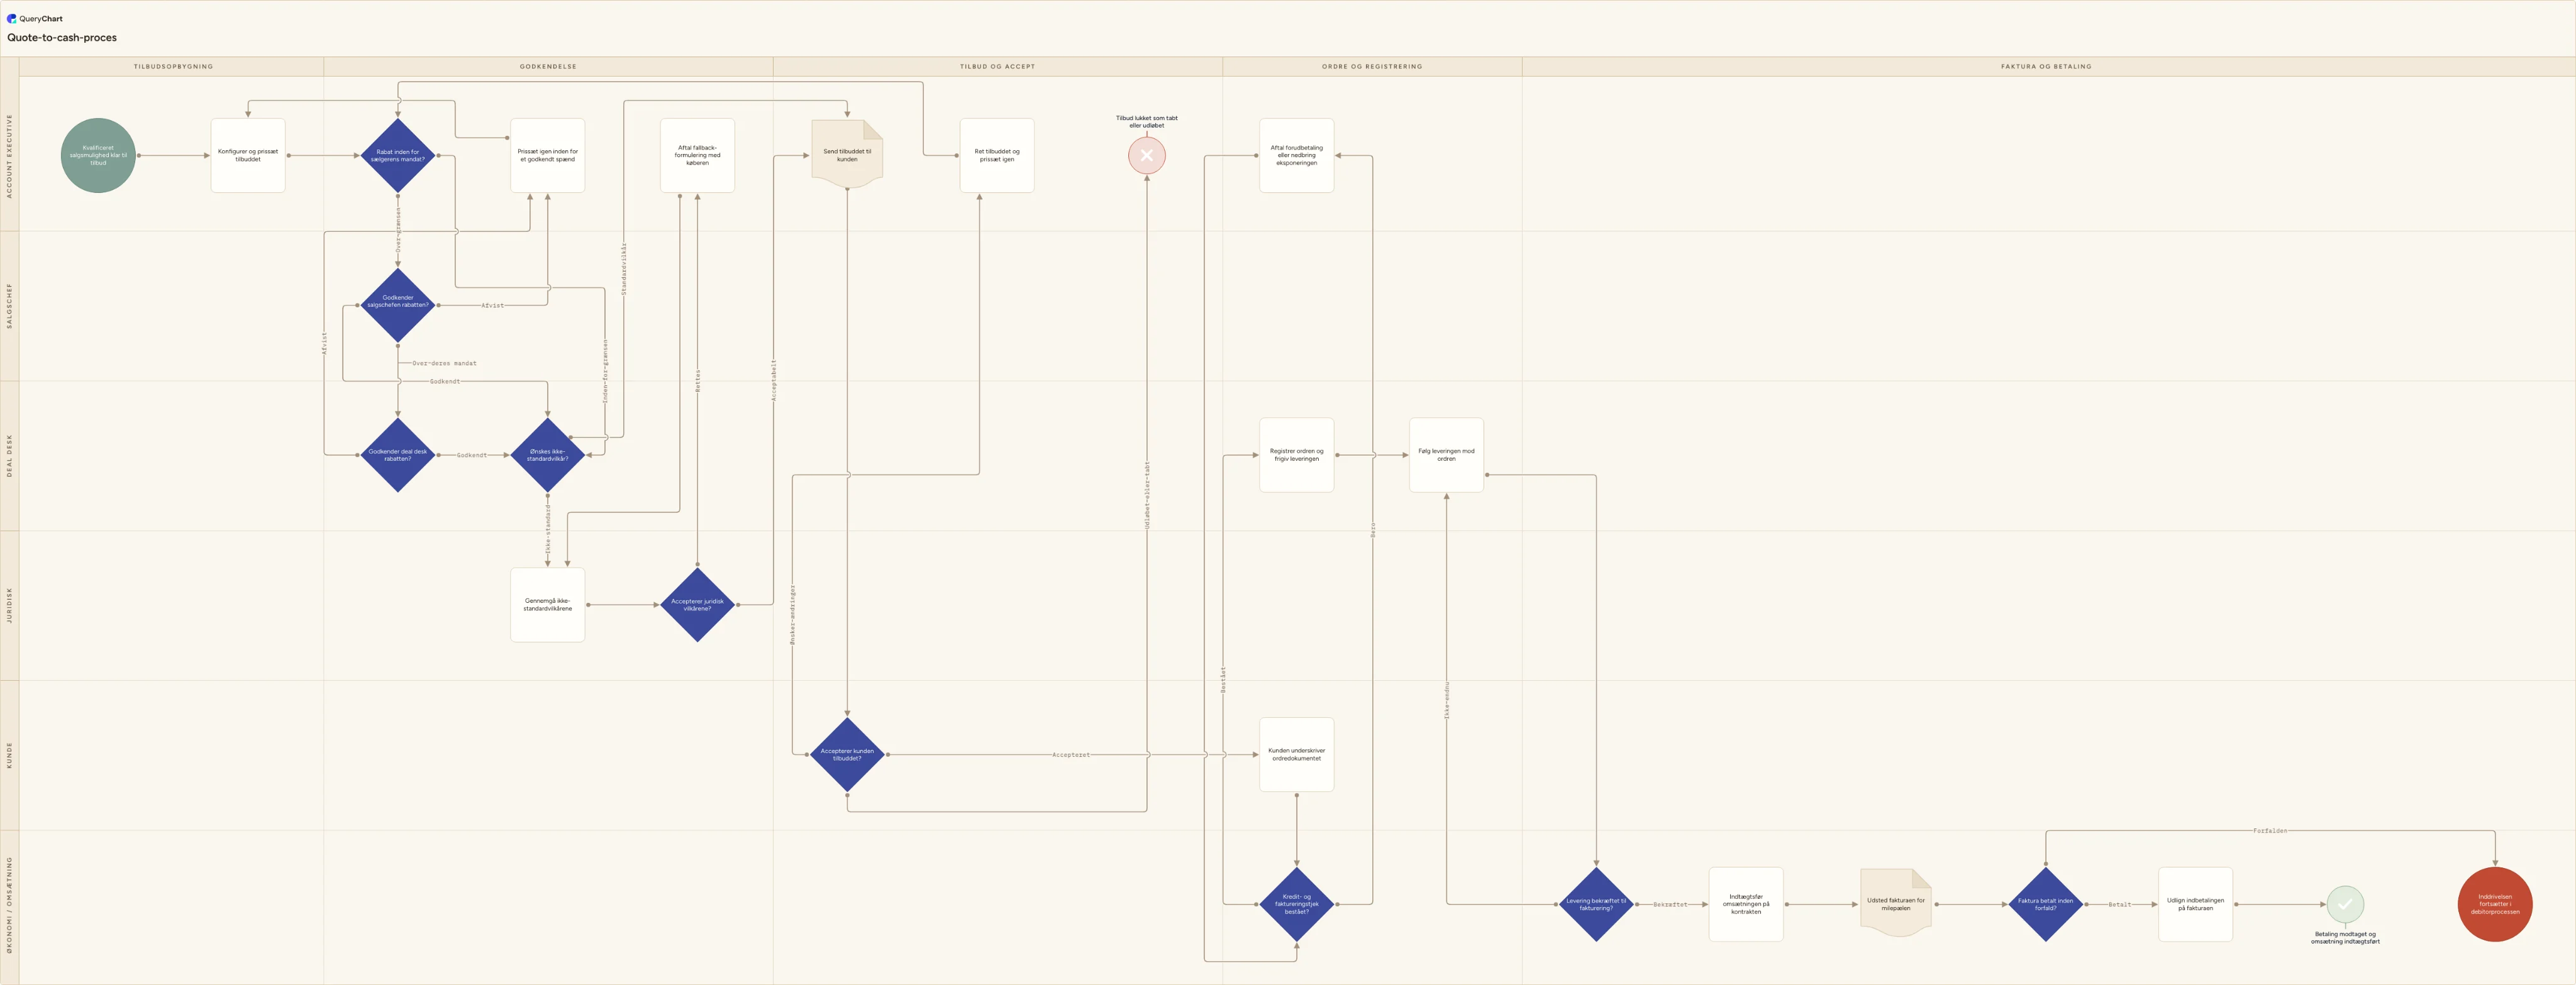Click the 'Quote-to-cash-proces' diagram title

coord(62,38)
